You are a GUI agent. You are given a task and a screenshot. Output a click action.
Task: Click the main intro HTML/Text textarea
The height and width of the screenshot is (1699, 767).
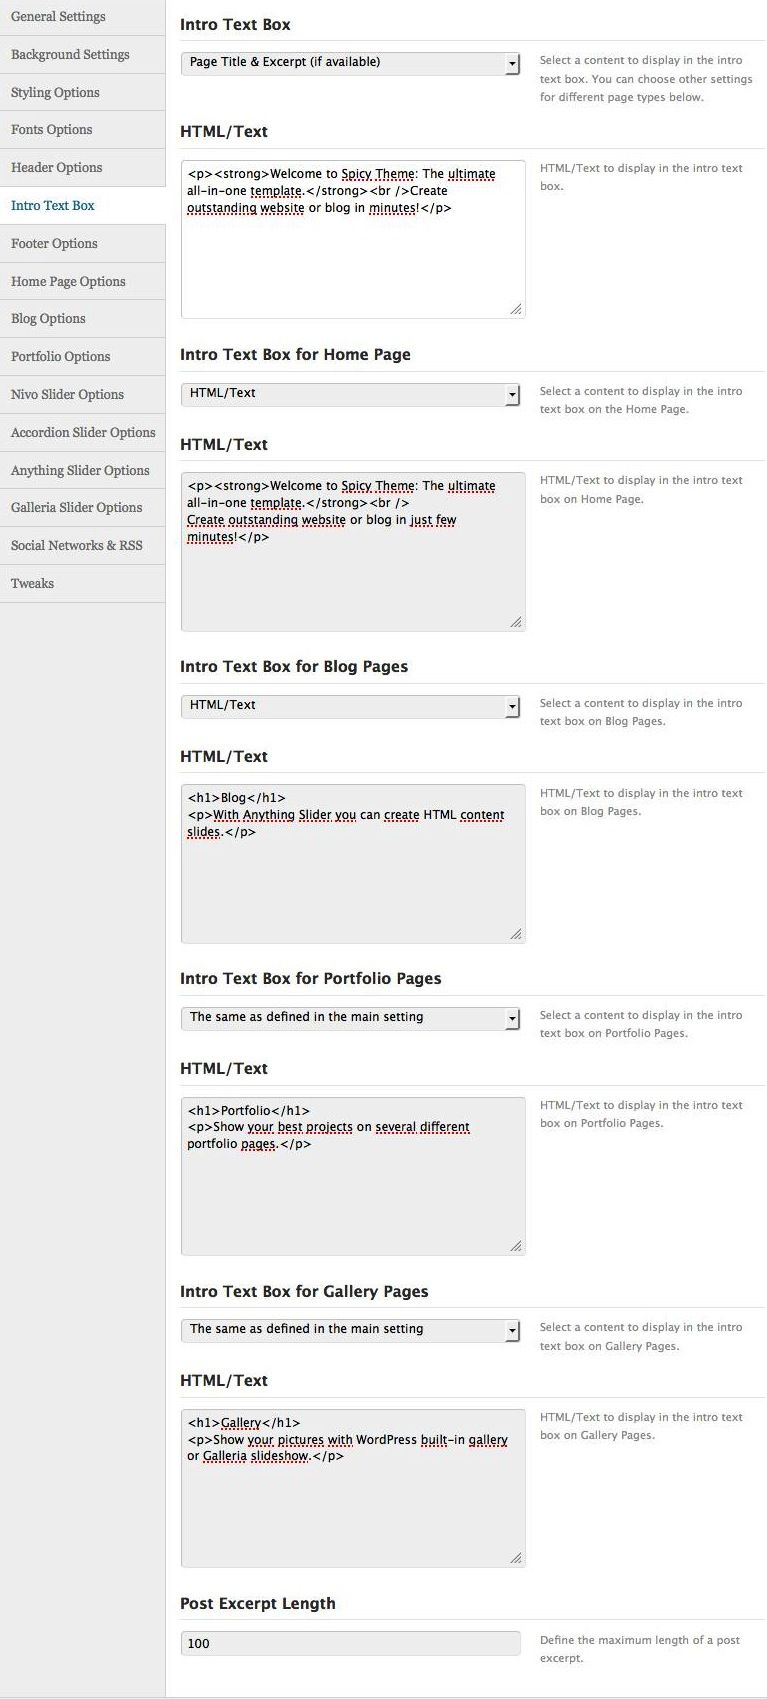coord(353,240)
